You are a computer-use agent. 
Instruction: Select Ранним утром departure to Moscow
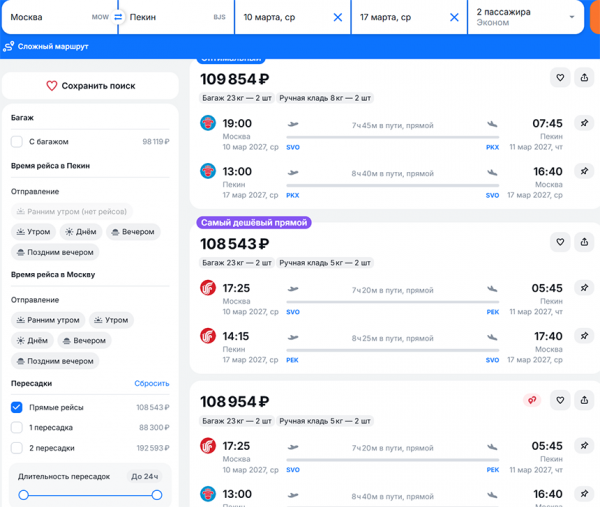48,320
